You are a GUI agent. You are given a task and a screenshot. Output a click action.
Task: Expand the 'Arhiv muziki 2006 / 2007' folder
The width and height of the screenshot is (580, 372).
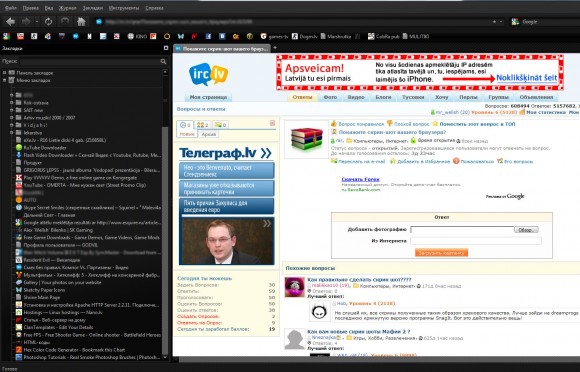click(x=11, y=118)
